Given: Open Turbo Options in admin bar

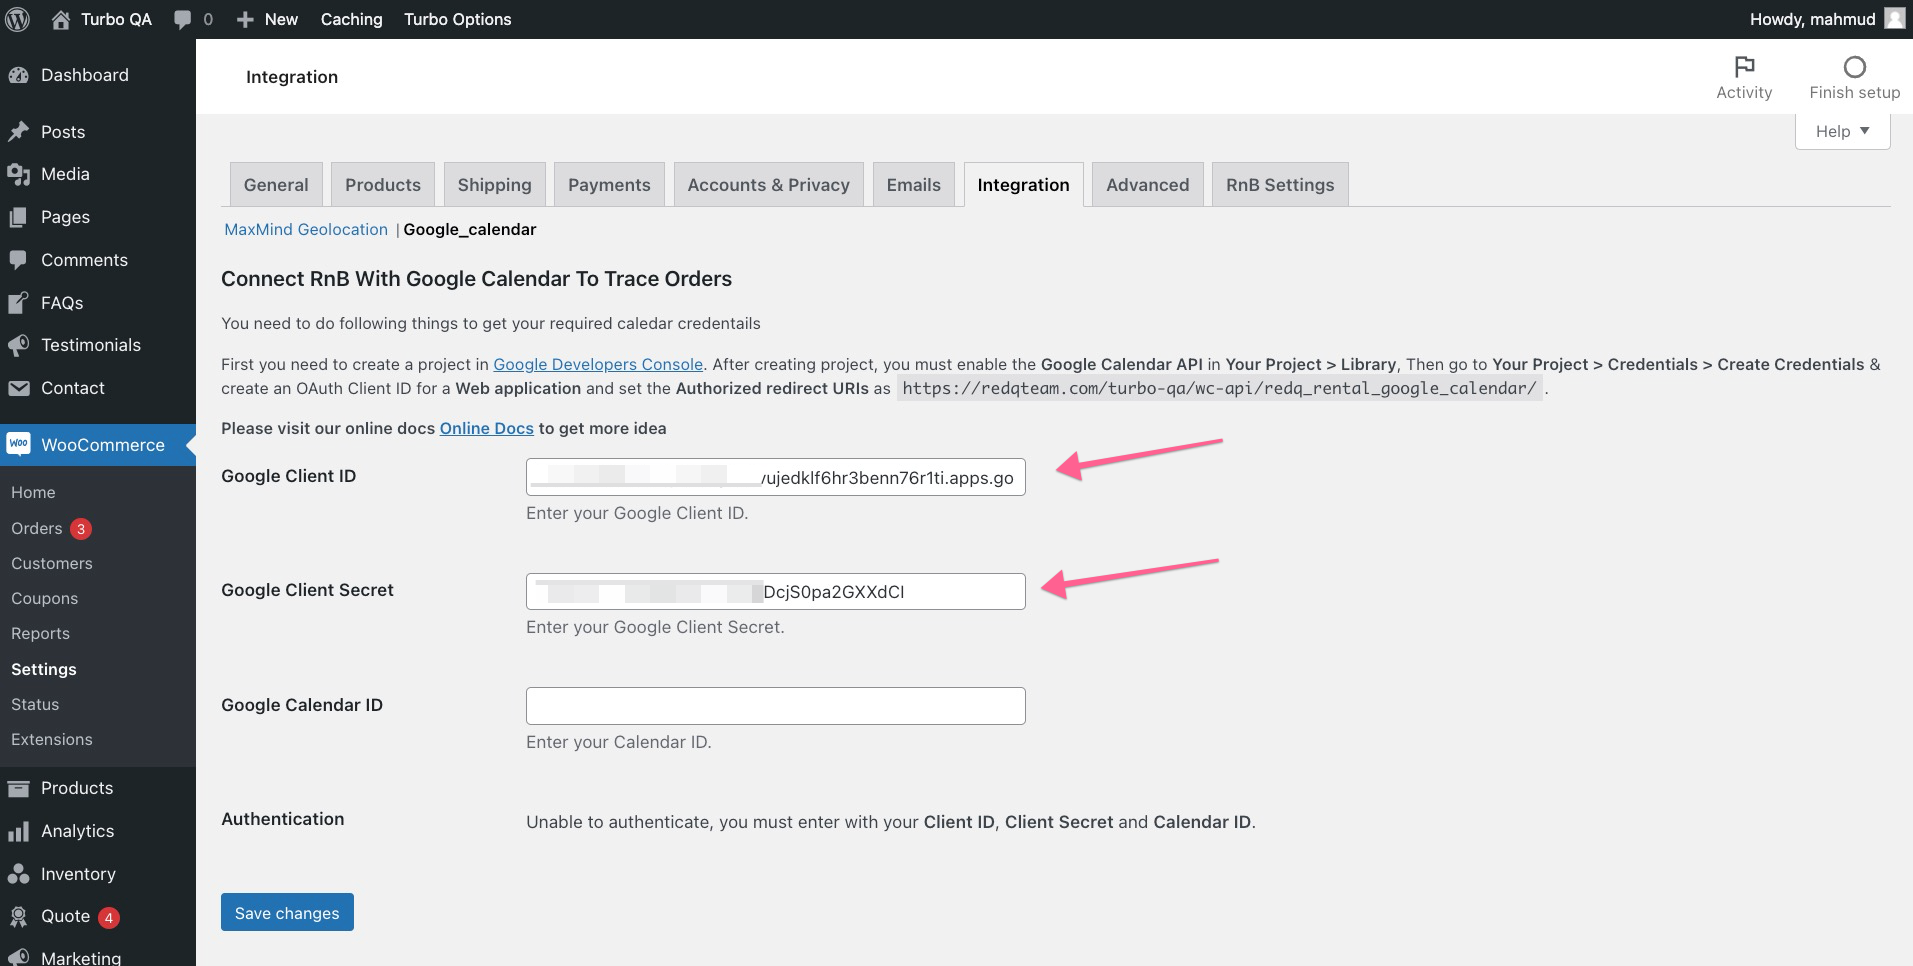Looking at the screenshot, I should (457, 19).
